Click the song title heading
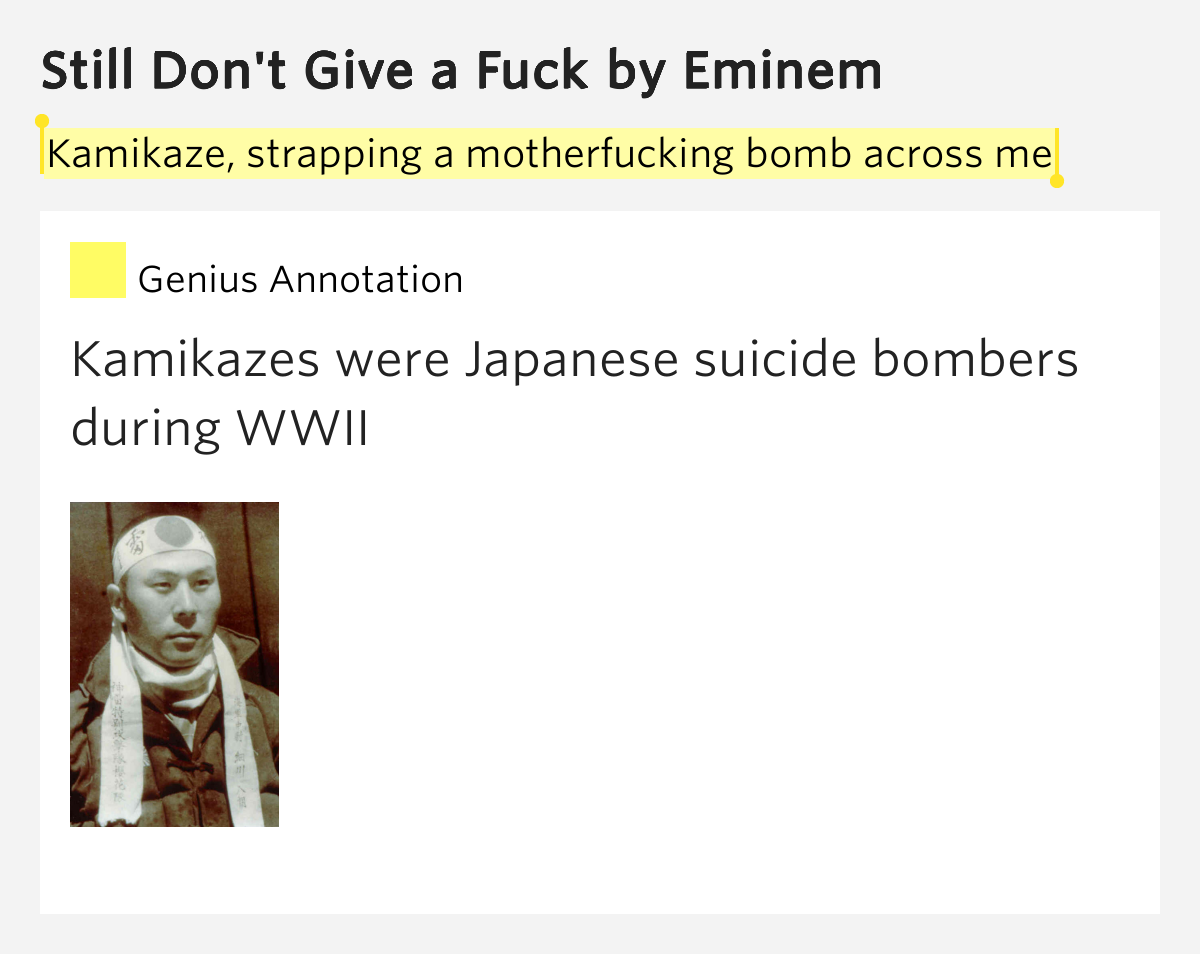This screenshot has width=1200, height=954. (x=462, y=71)
